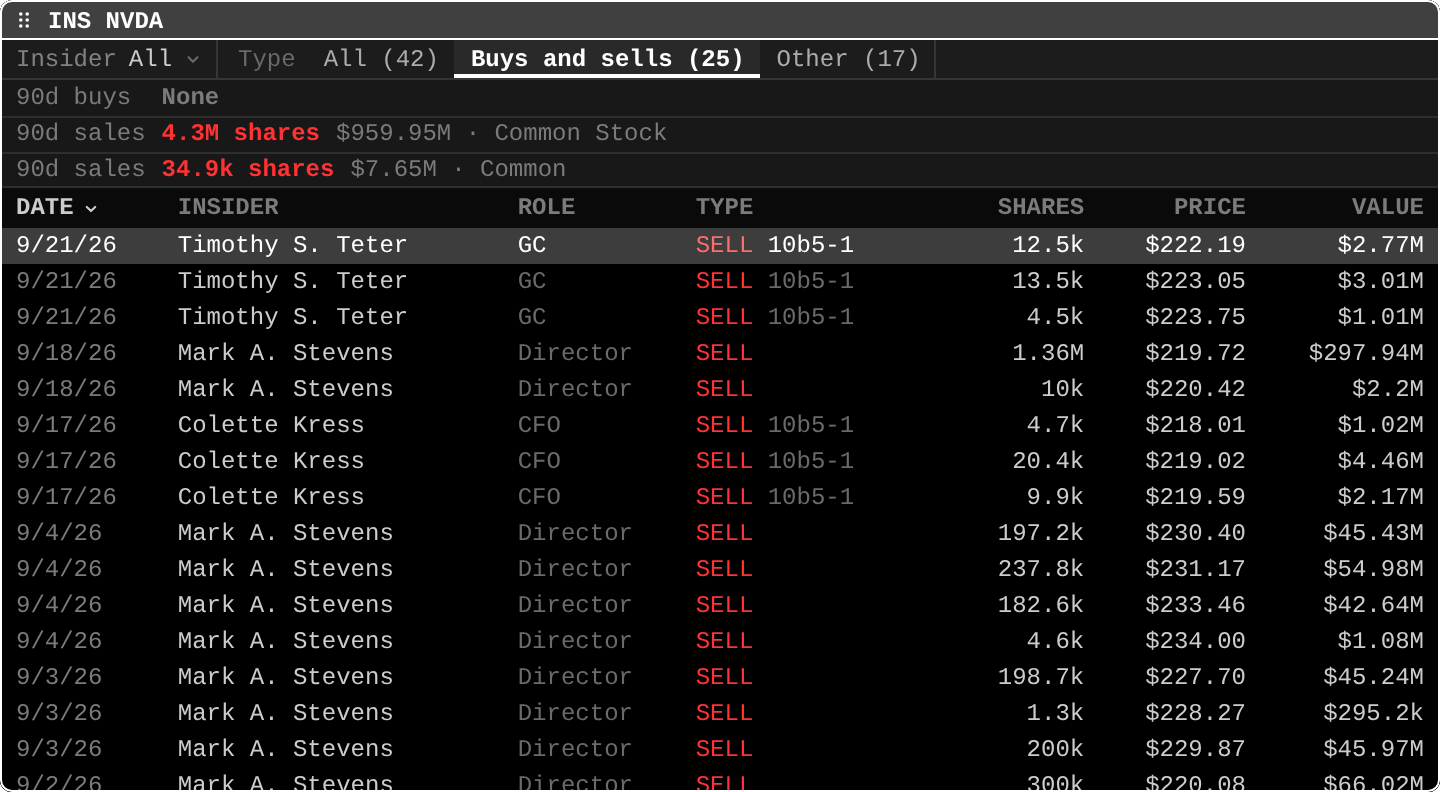Screen dimensions: 1440x792
Task: Click the PRICE column header
Action: (1209, 207)
